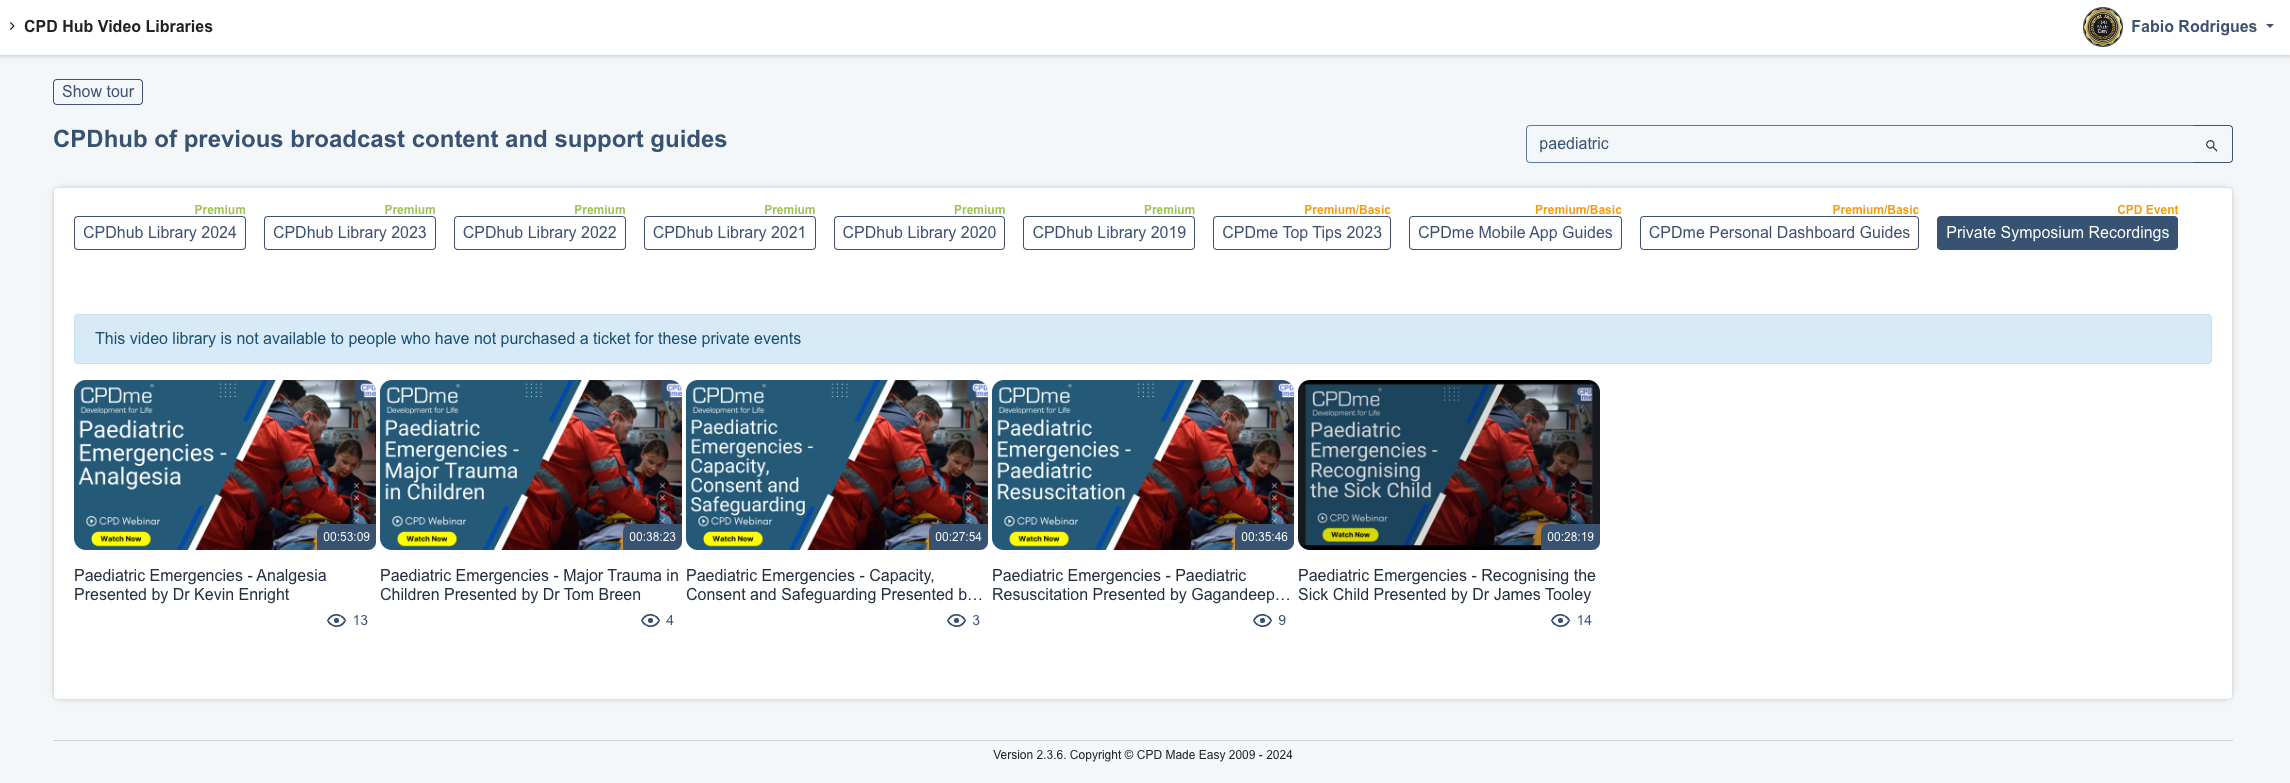The width and height of the screenshot is (2290, 783).
Task: Select CPDhub Library 2019 tab
Action: coord(1109,233)
